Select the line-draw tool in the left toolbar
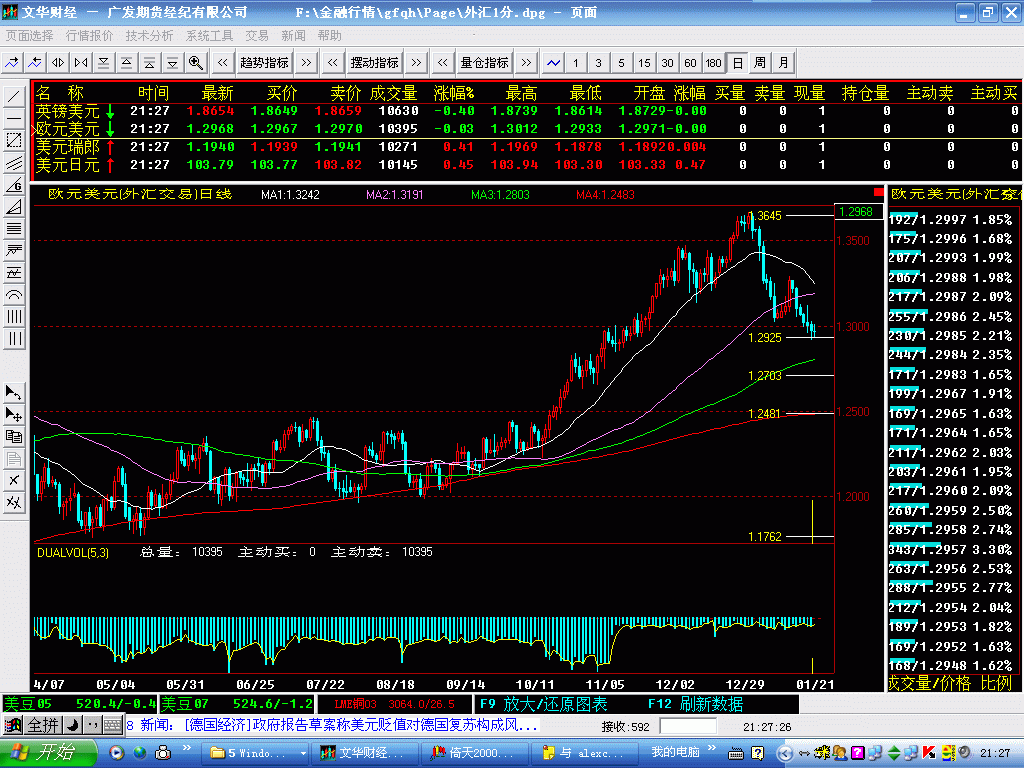Image resolution: width=1024 pixels, height=768 pixels. click(14, 97)
